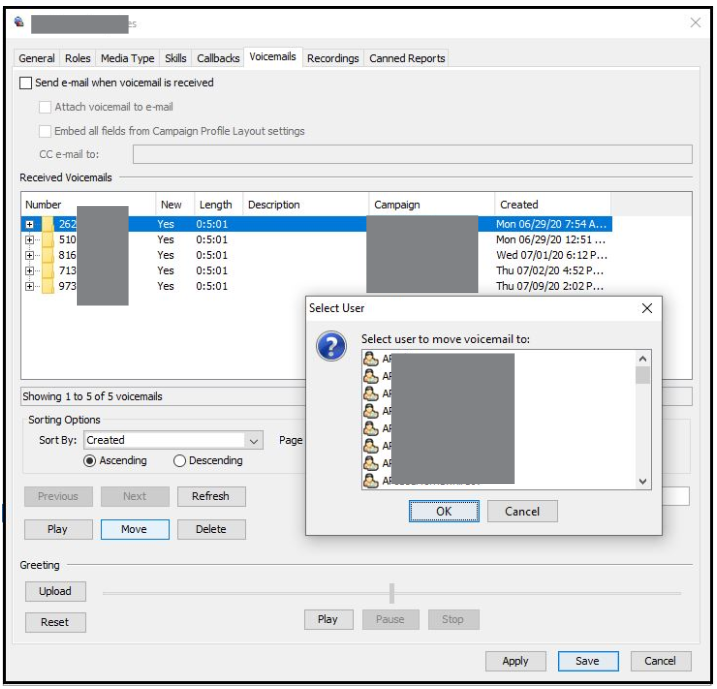This screenshot has height=689, width=717.
Task: Switch to the Skills tab
Action: [x=176, y=59]
